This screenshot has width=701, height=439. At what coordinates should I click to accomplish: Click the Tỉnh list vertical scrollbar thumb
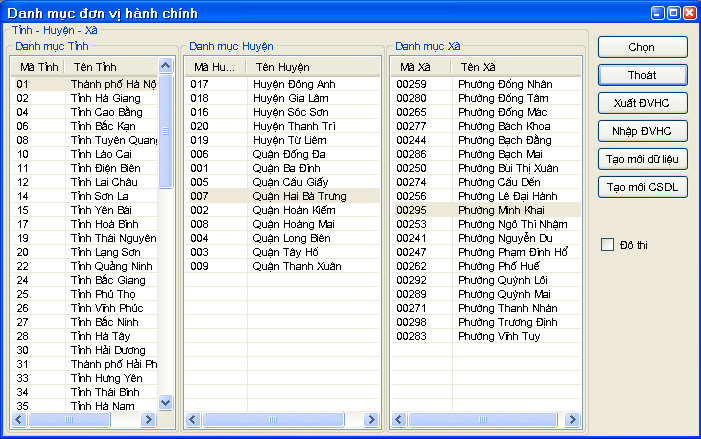[x=165, y=131]
